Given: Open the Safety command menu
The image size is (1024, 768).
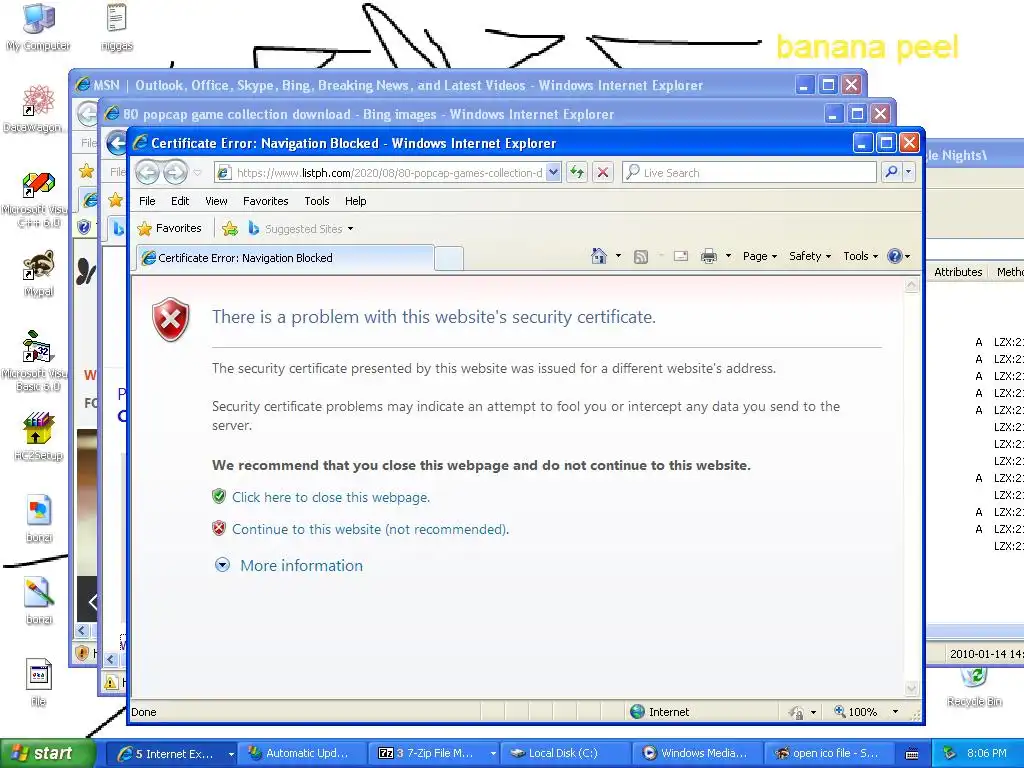Looking at the screenshot, I should (x=810, y=256).
